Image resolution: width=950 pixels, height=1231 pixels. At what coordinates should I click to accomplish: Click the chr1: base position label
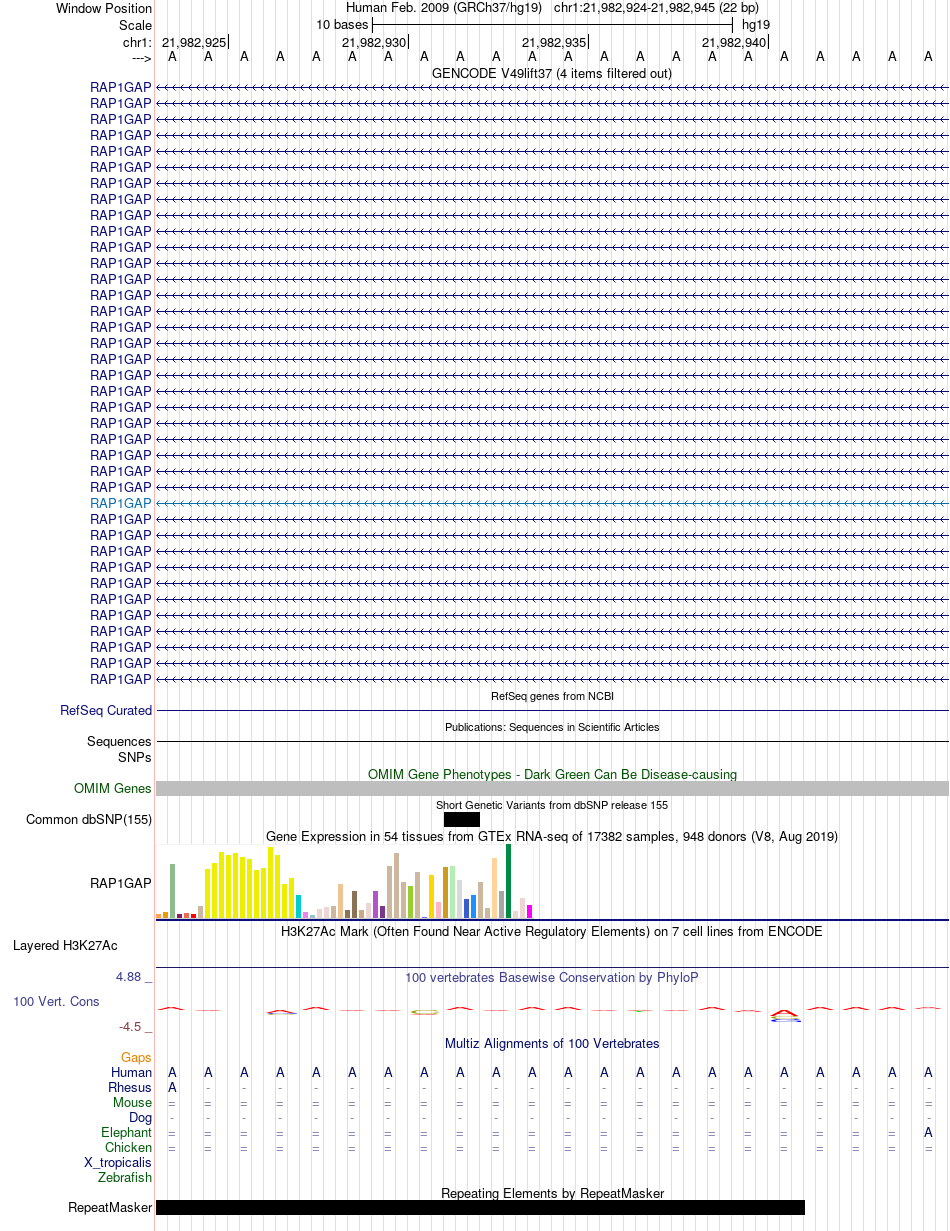click(x=137, y=42)
